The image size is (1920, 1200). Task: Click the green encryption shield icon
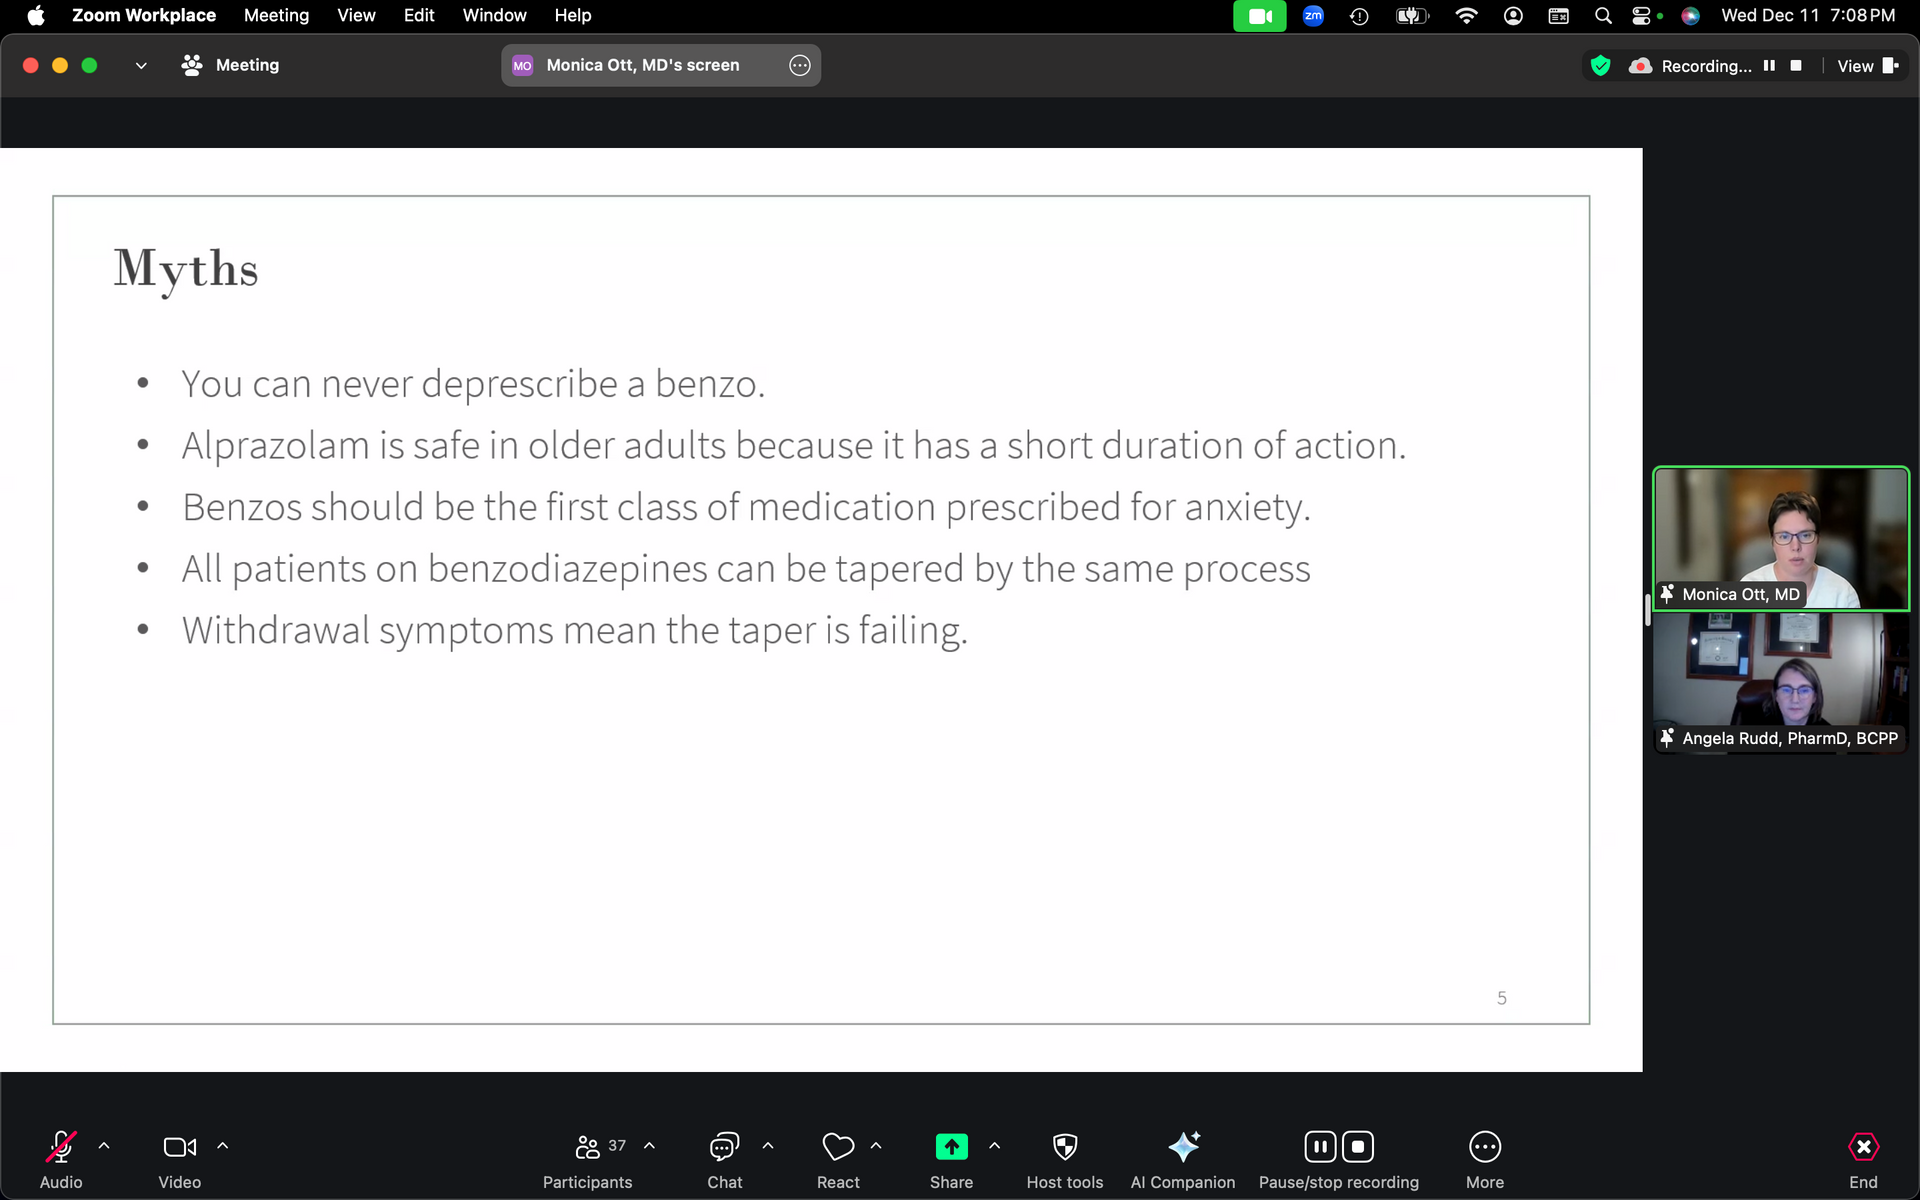click(1600, 66)
